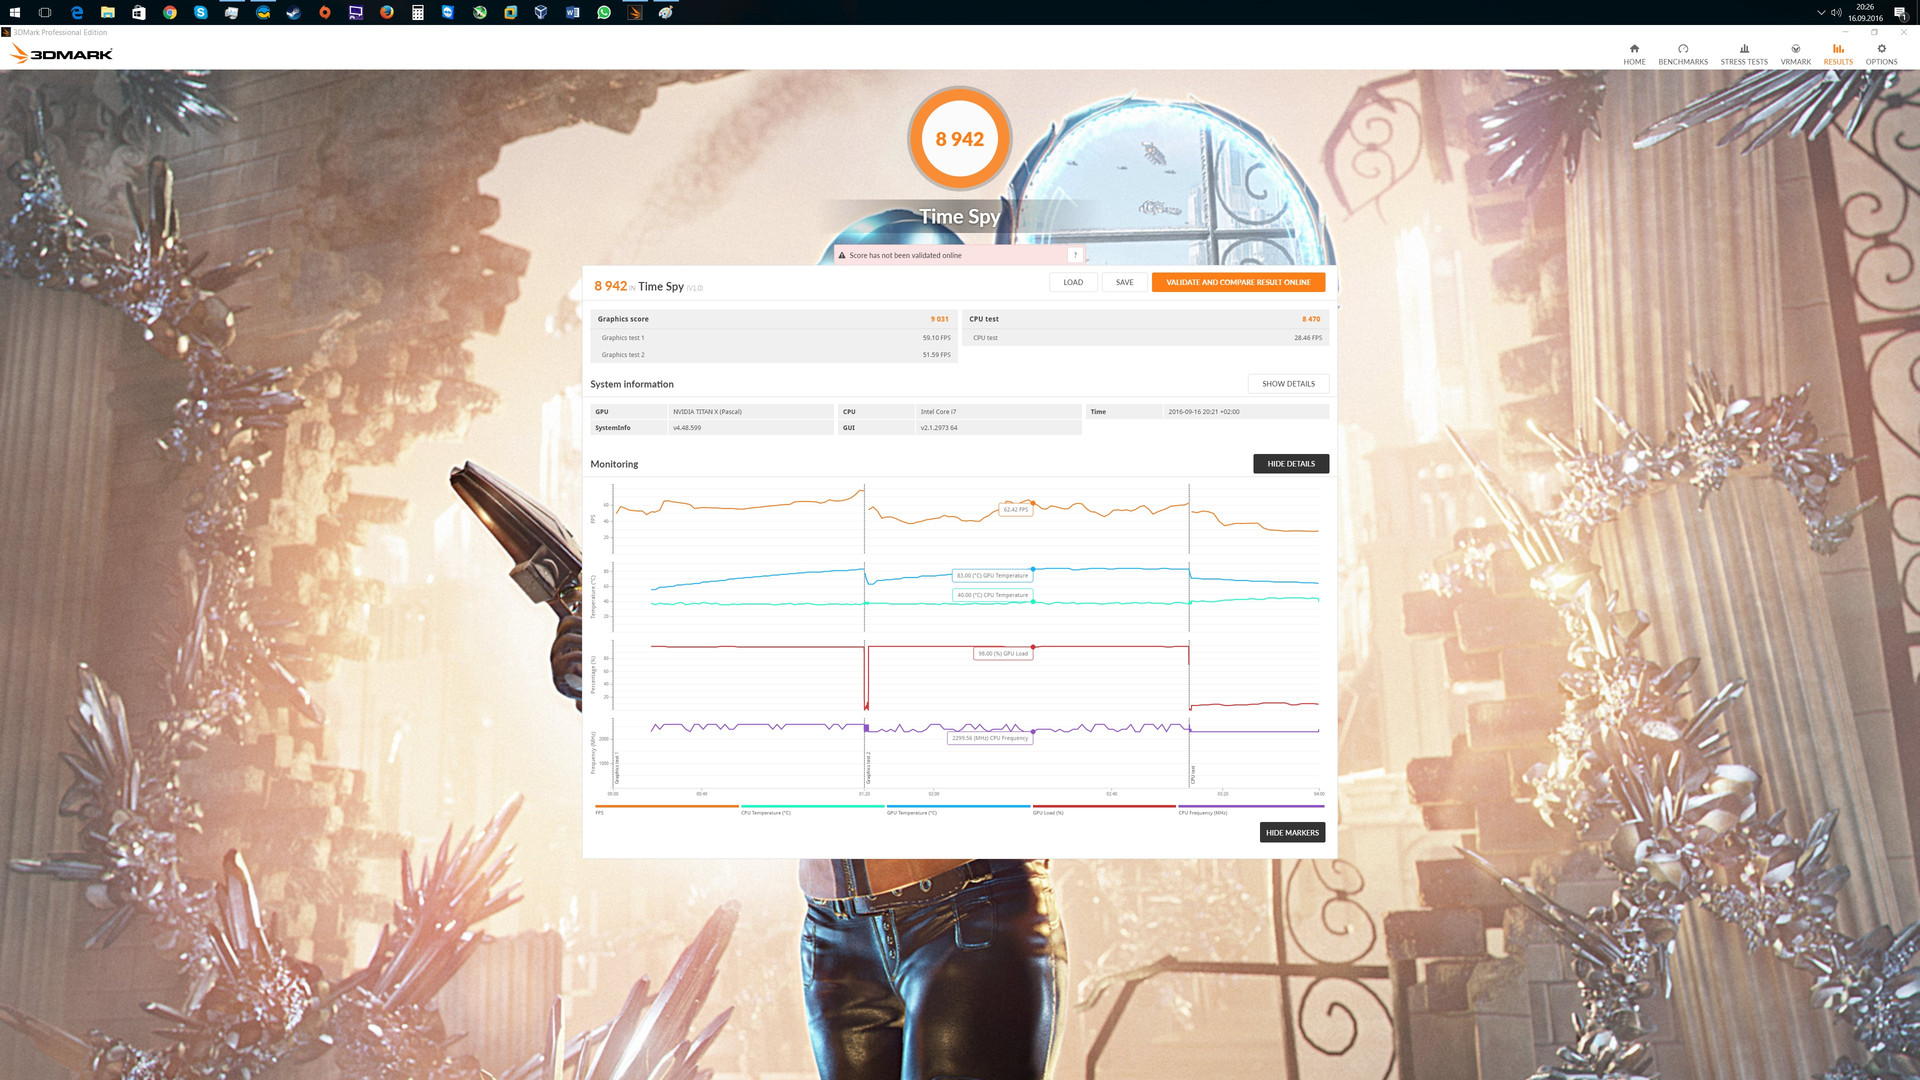Open File Explorer from the taskbar
Viewport: 1920px width, 1080px height.
tap(108, 12)
